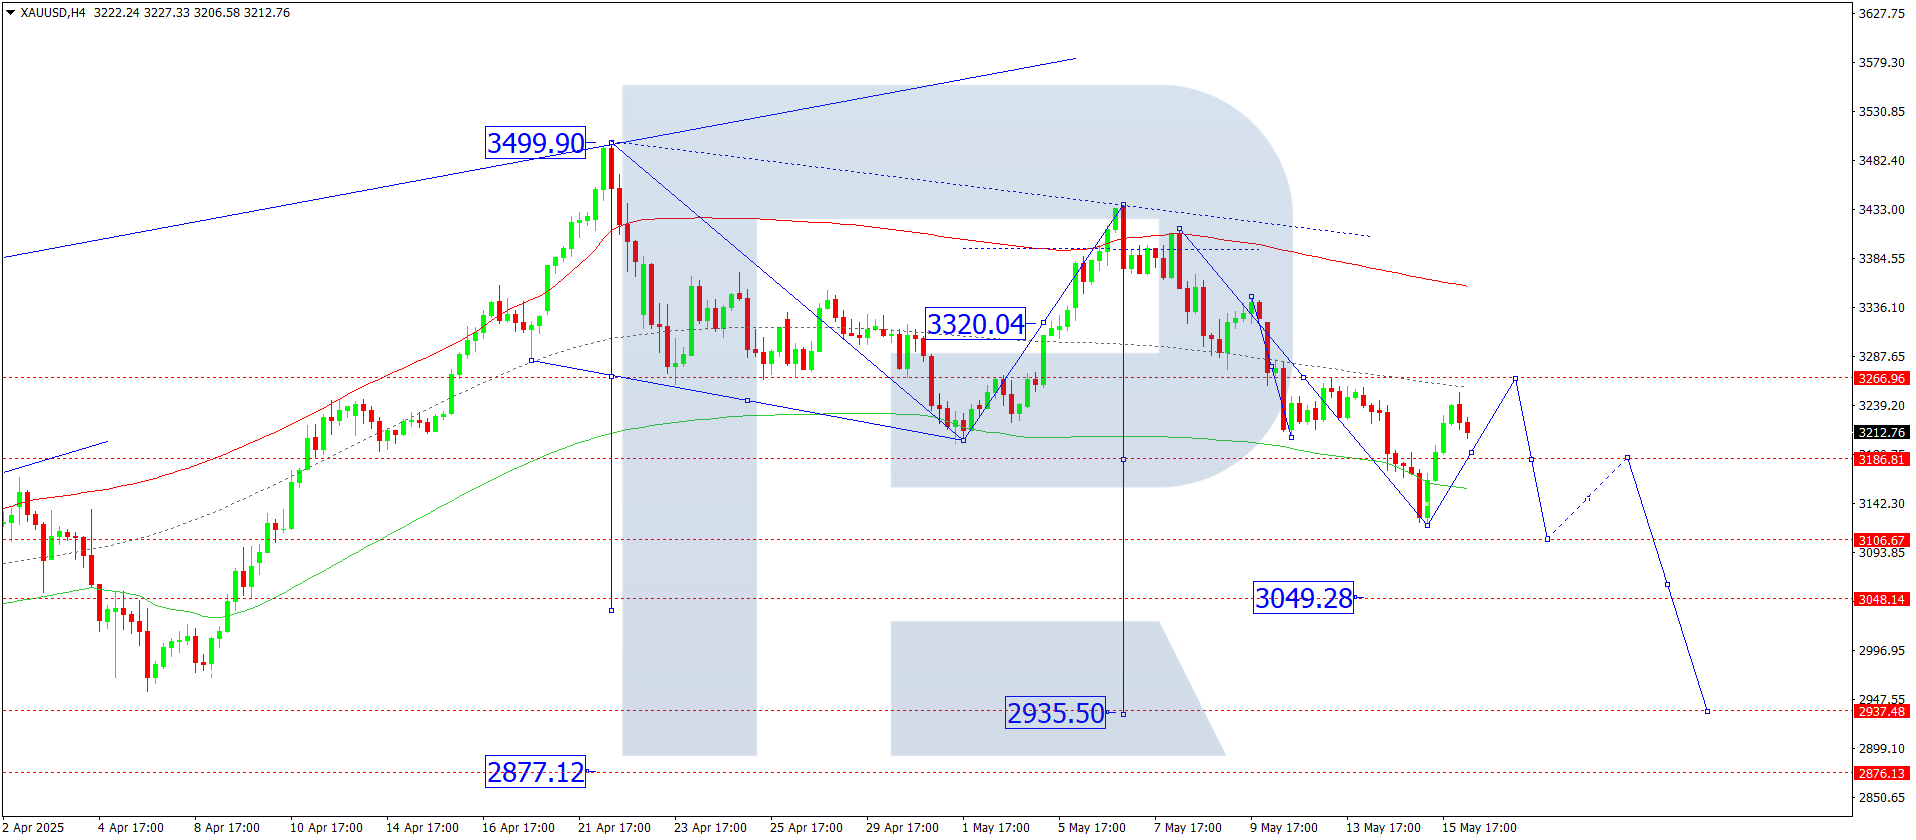This screenshot has width=1916, height=840.
Task: Select vertical line endpoint beside 2935.50 label
Action: [x=1123, y=713]
